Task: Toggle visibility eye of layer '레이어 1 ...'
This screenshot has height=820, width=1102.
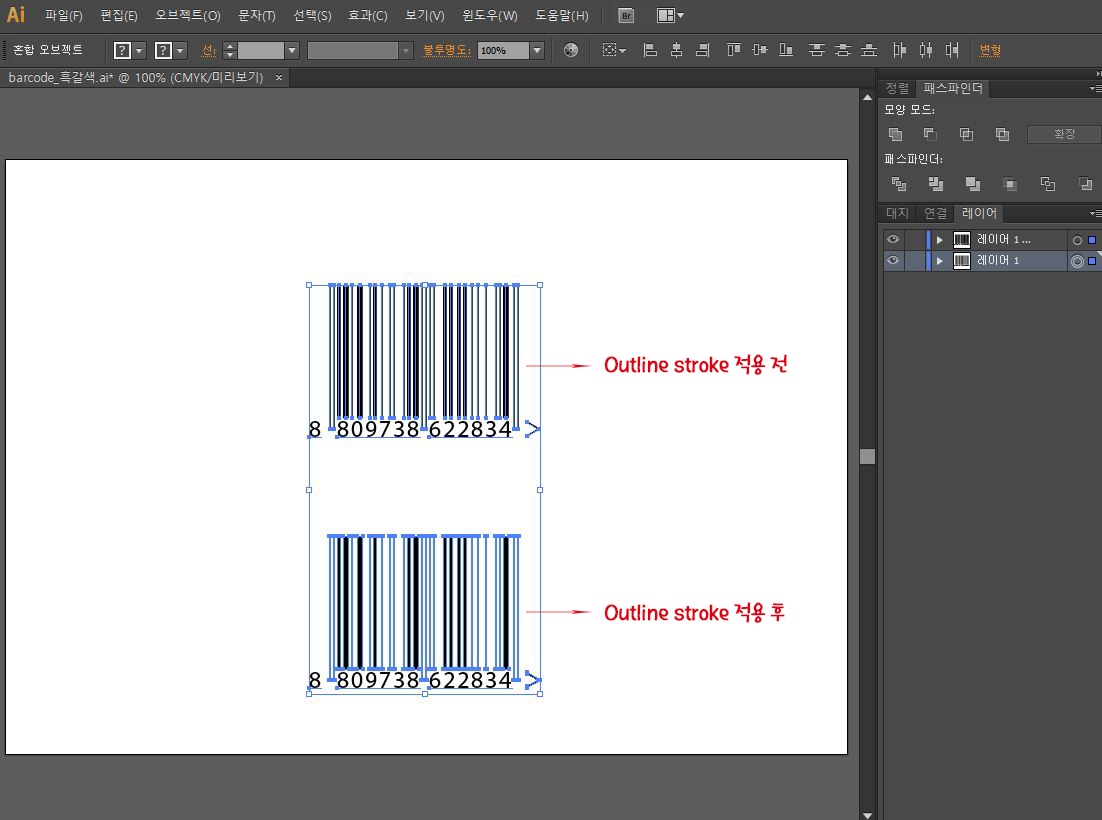Action: tap(893, 240)
